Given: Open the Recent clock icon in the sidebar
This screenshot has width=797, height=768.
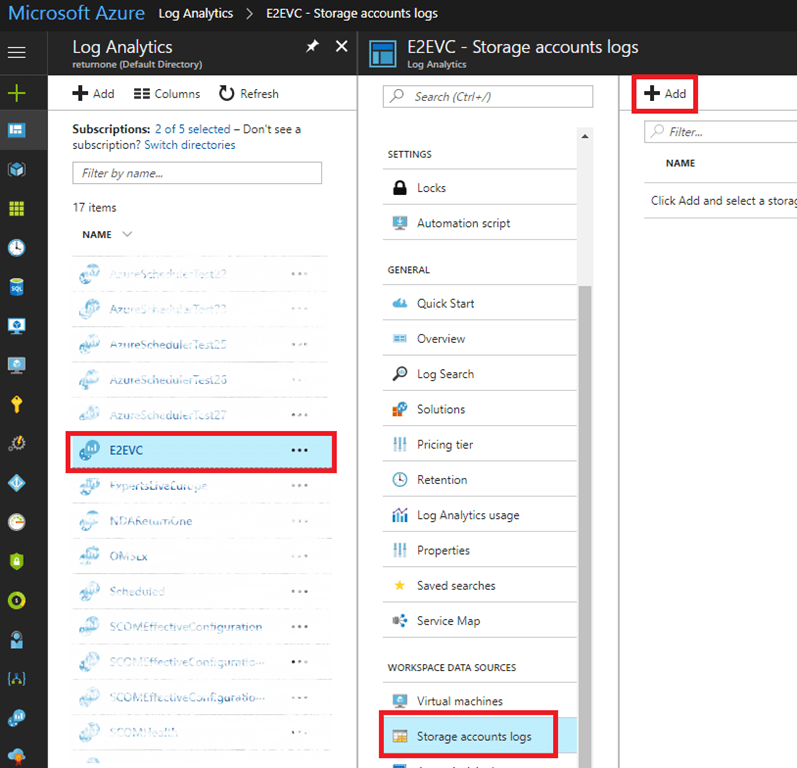Looking at the screenshot, I should coord(17,248).
